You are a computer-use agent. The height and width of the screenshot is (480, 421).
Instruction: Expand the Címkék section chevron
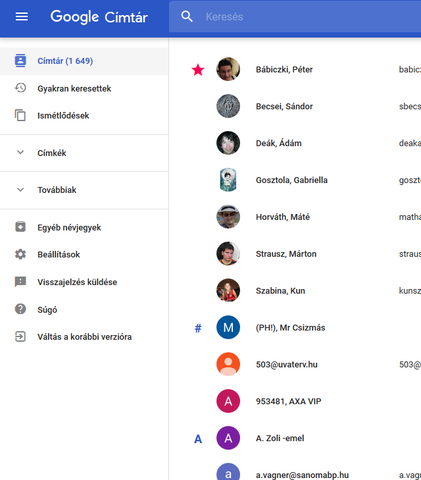(20, 153)
